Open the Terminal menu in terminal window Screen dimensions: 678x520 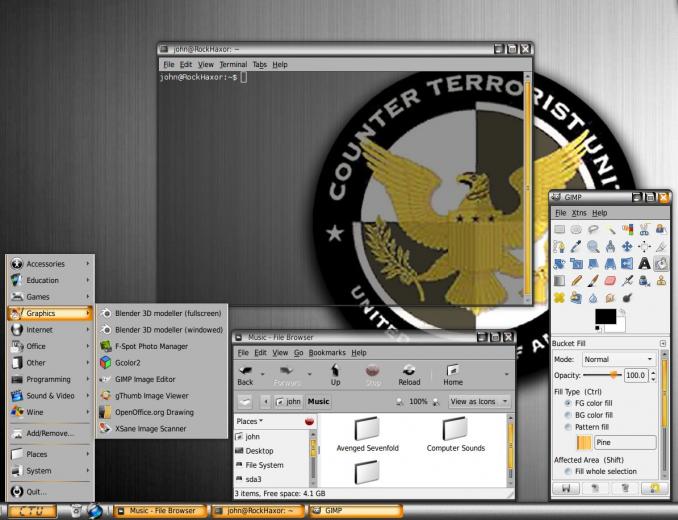point(233,64)
